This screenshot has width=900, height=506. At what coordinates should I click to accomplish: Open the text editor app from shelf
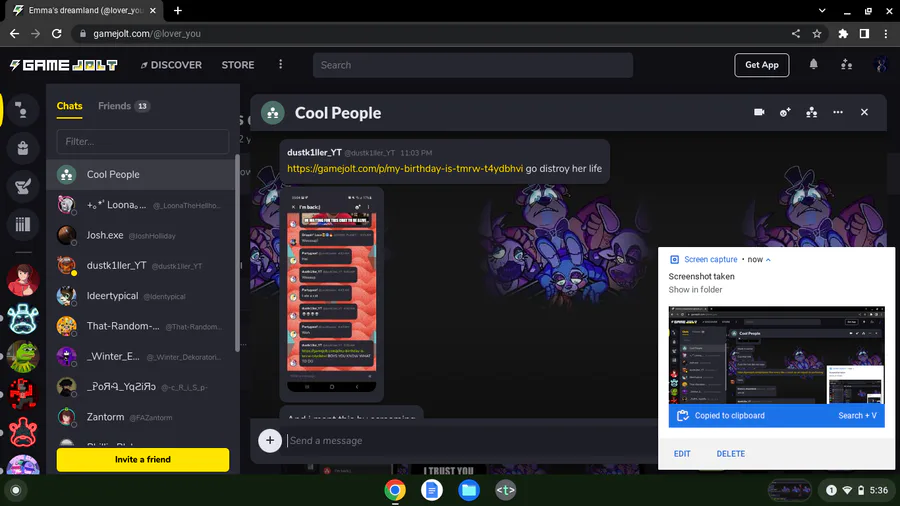coord(506,490)
